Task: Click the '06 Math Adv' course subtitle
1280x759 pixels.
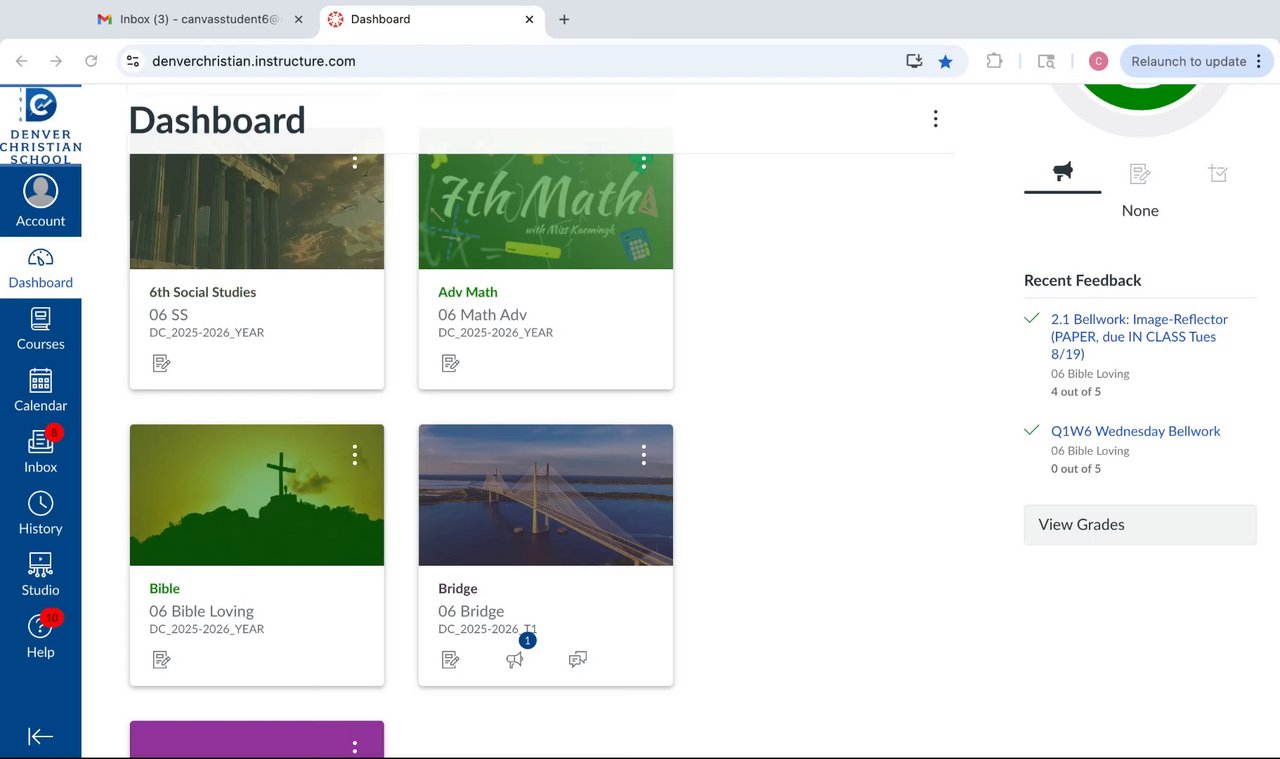Action: click(x=482, y=314)
